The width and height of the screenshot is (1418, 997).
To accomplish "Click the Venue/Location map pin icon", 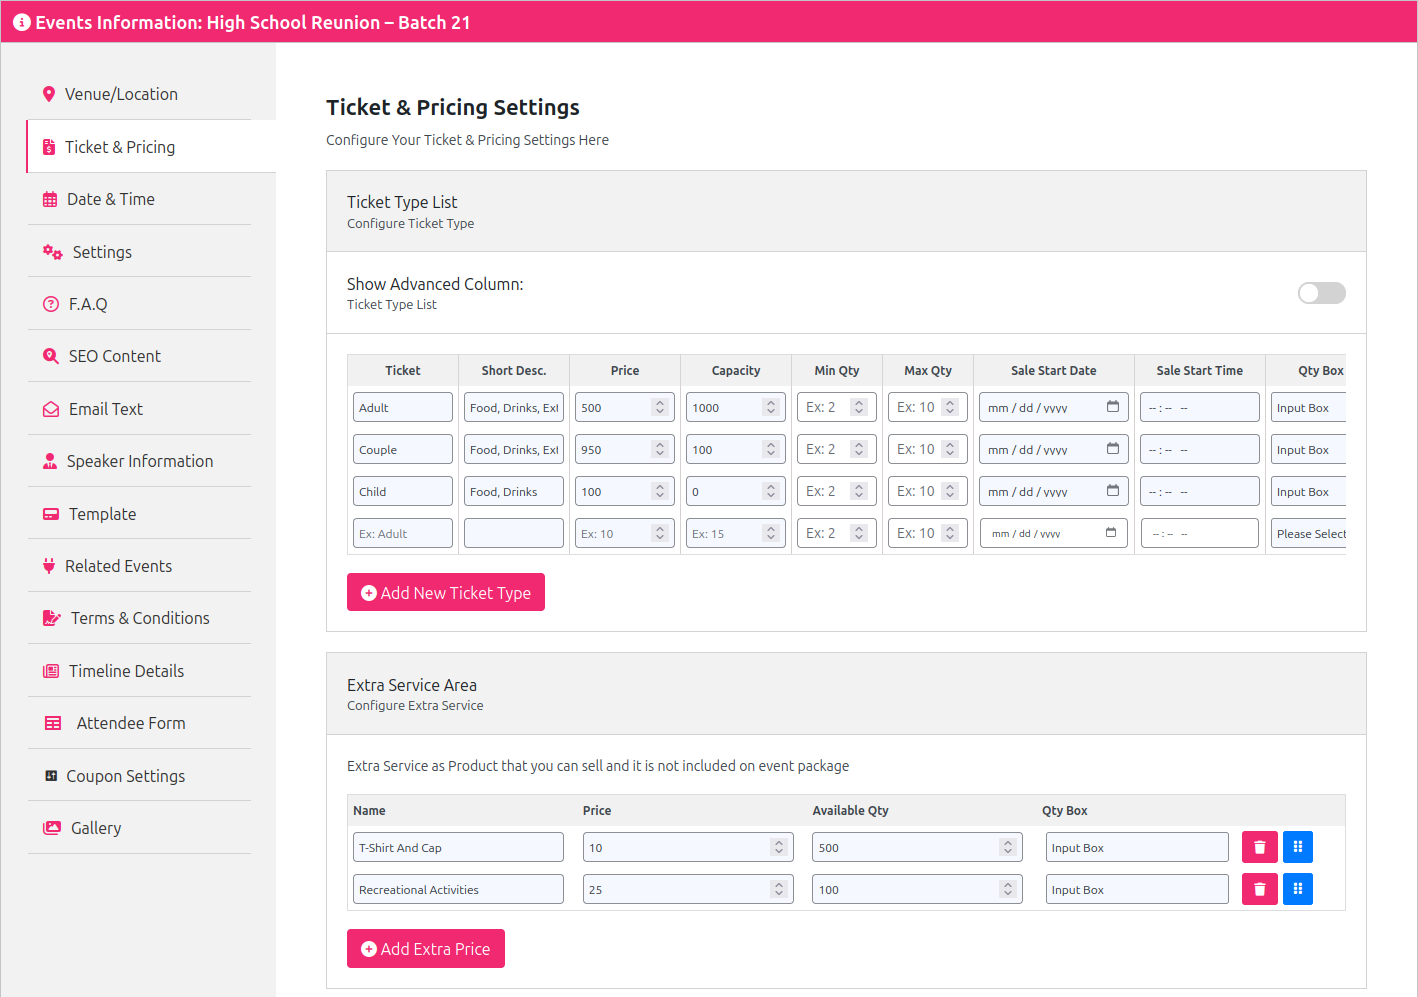I will pyautogui.click(x=48, y=94).
